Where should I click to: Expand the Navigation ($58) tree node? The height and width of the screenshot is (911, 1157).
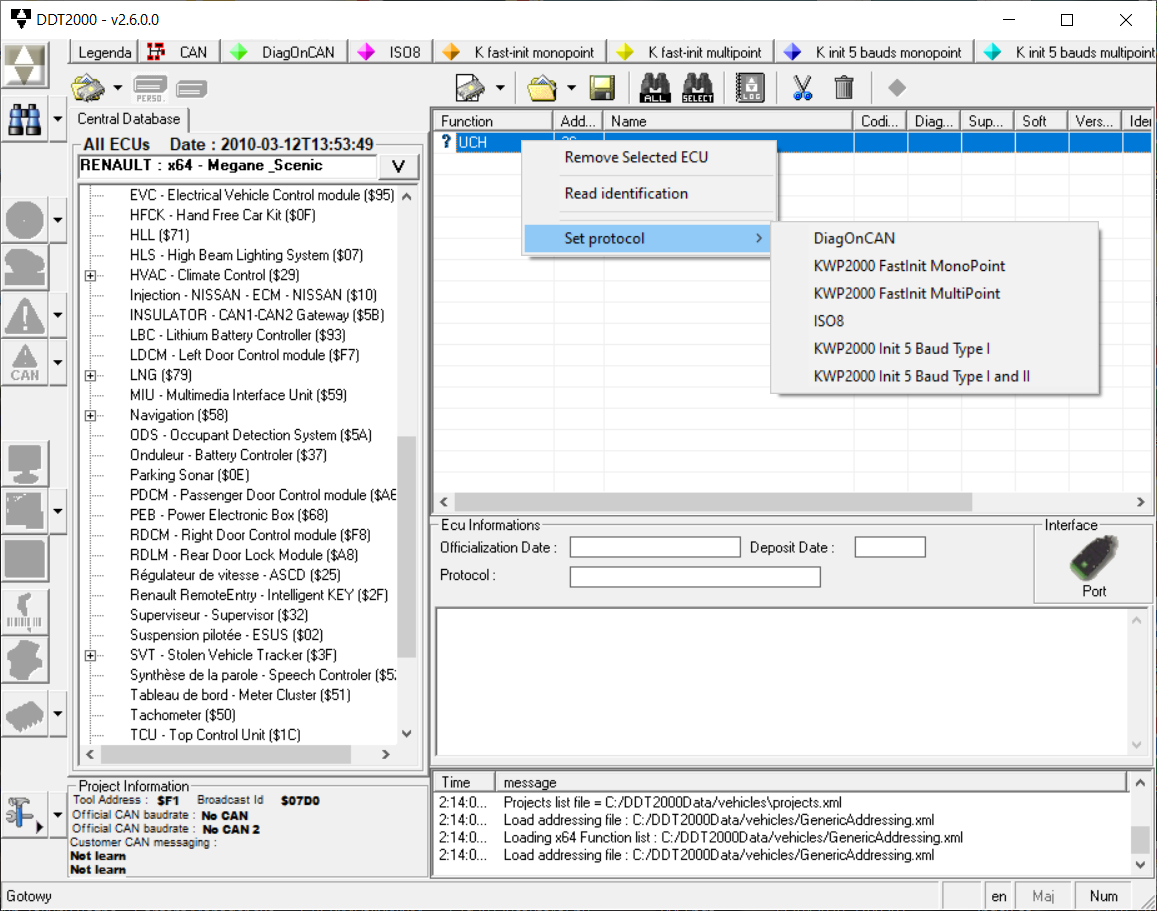point(91,415)
